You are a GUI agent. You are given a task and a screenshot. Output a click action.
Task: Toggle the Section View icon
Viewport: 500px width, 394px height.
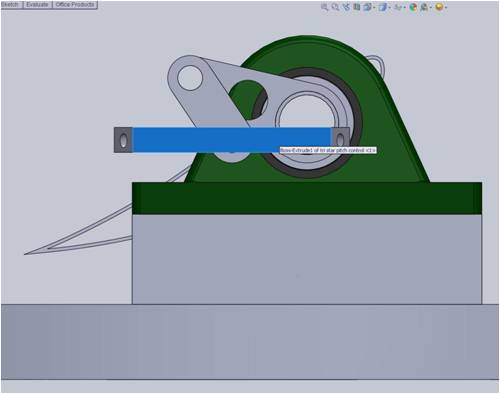[x=356, y=7]
